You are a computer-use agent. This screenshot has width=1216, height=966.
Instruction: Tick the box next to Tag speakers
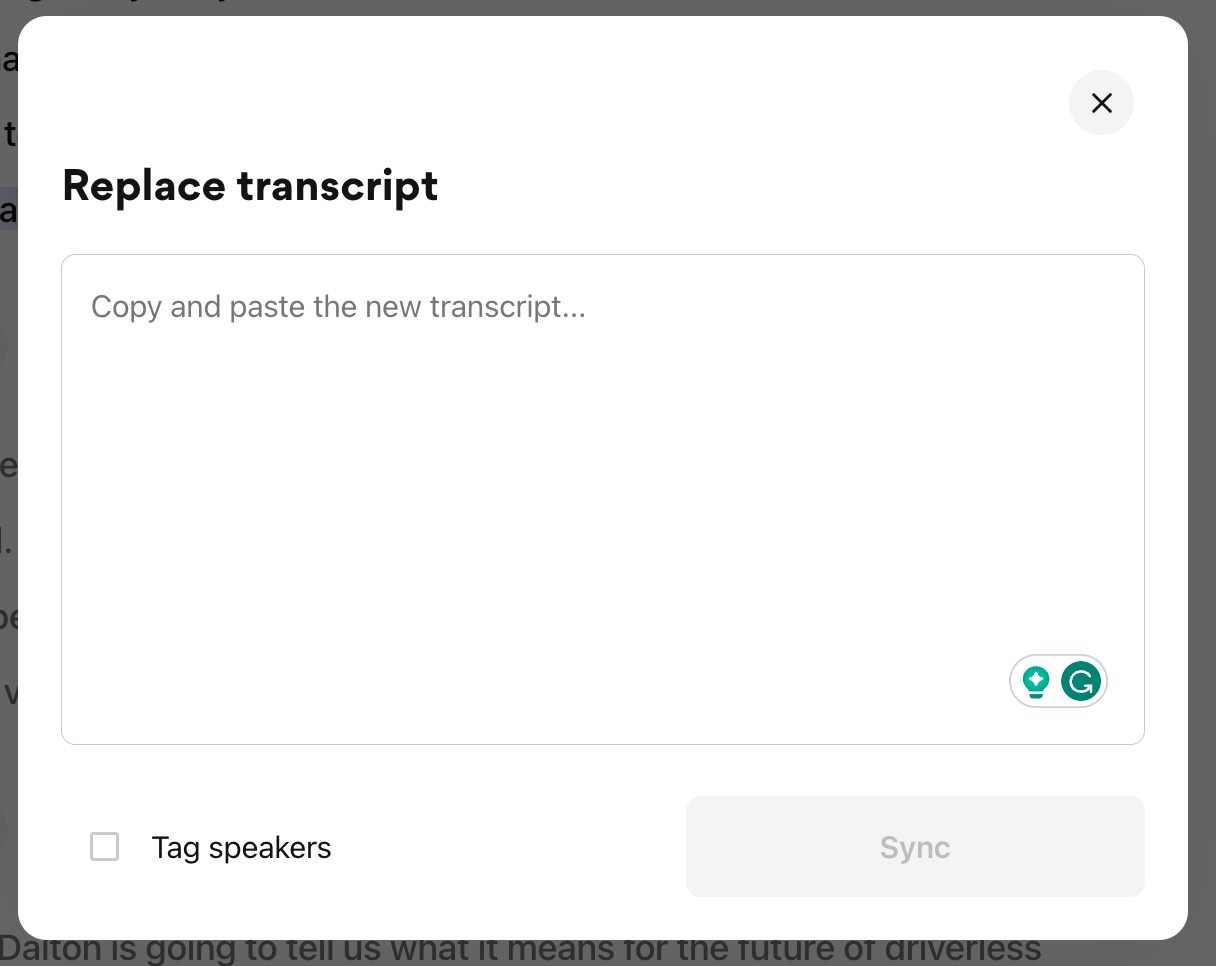104,847
